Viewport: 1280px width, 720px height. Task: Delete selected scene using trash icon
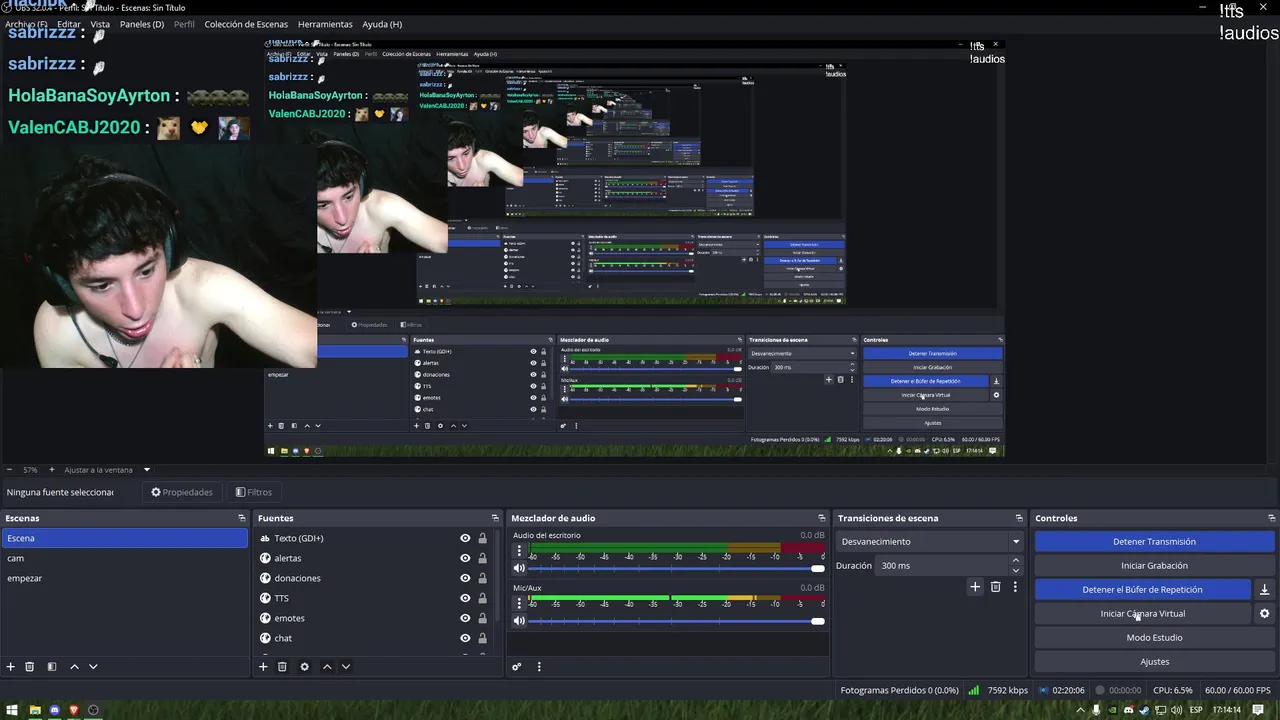point(30,667)
